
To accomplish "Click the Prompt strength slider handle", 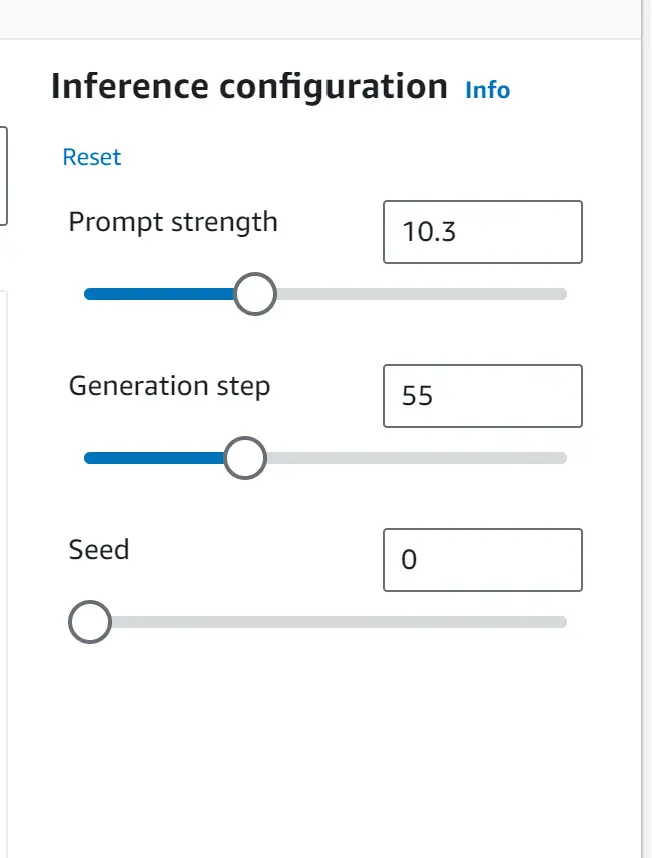I will point(255,294).
